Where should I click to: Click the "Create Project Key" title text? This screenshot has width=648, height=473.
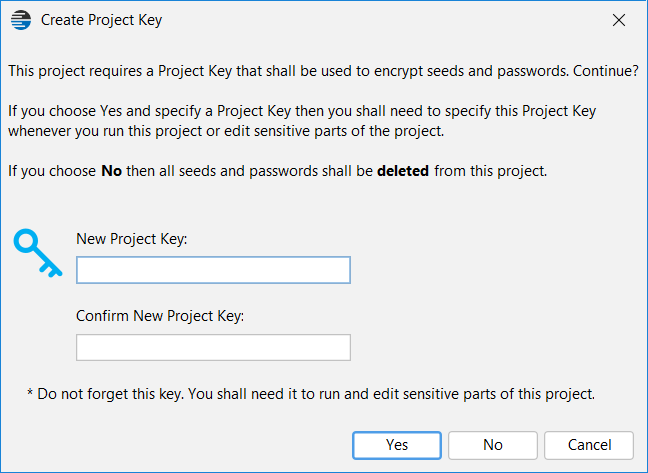[102, 20]
